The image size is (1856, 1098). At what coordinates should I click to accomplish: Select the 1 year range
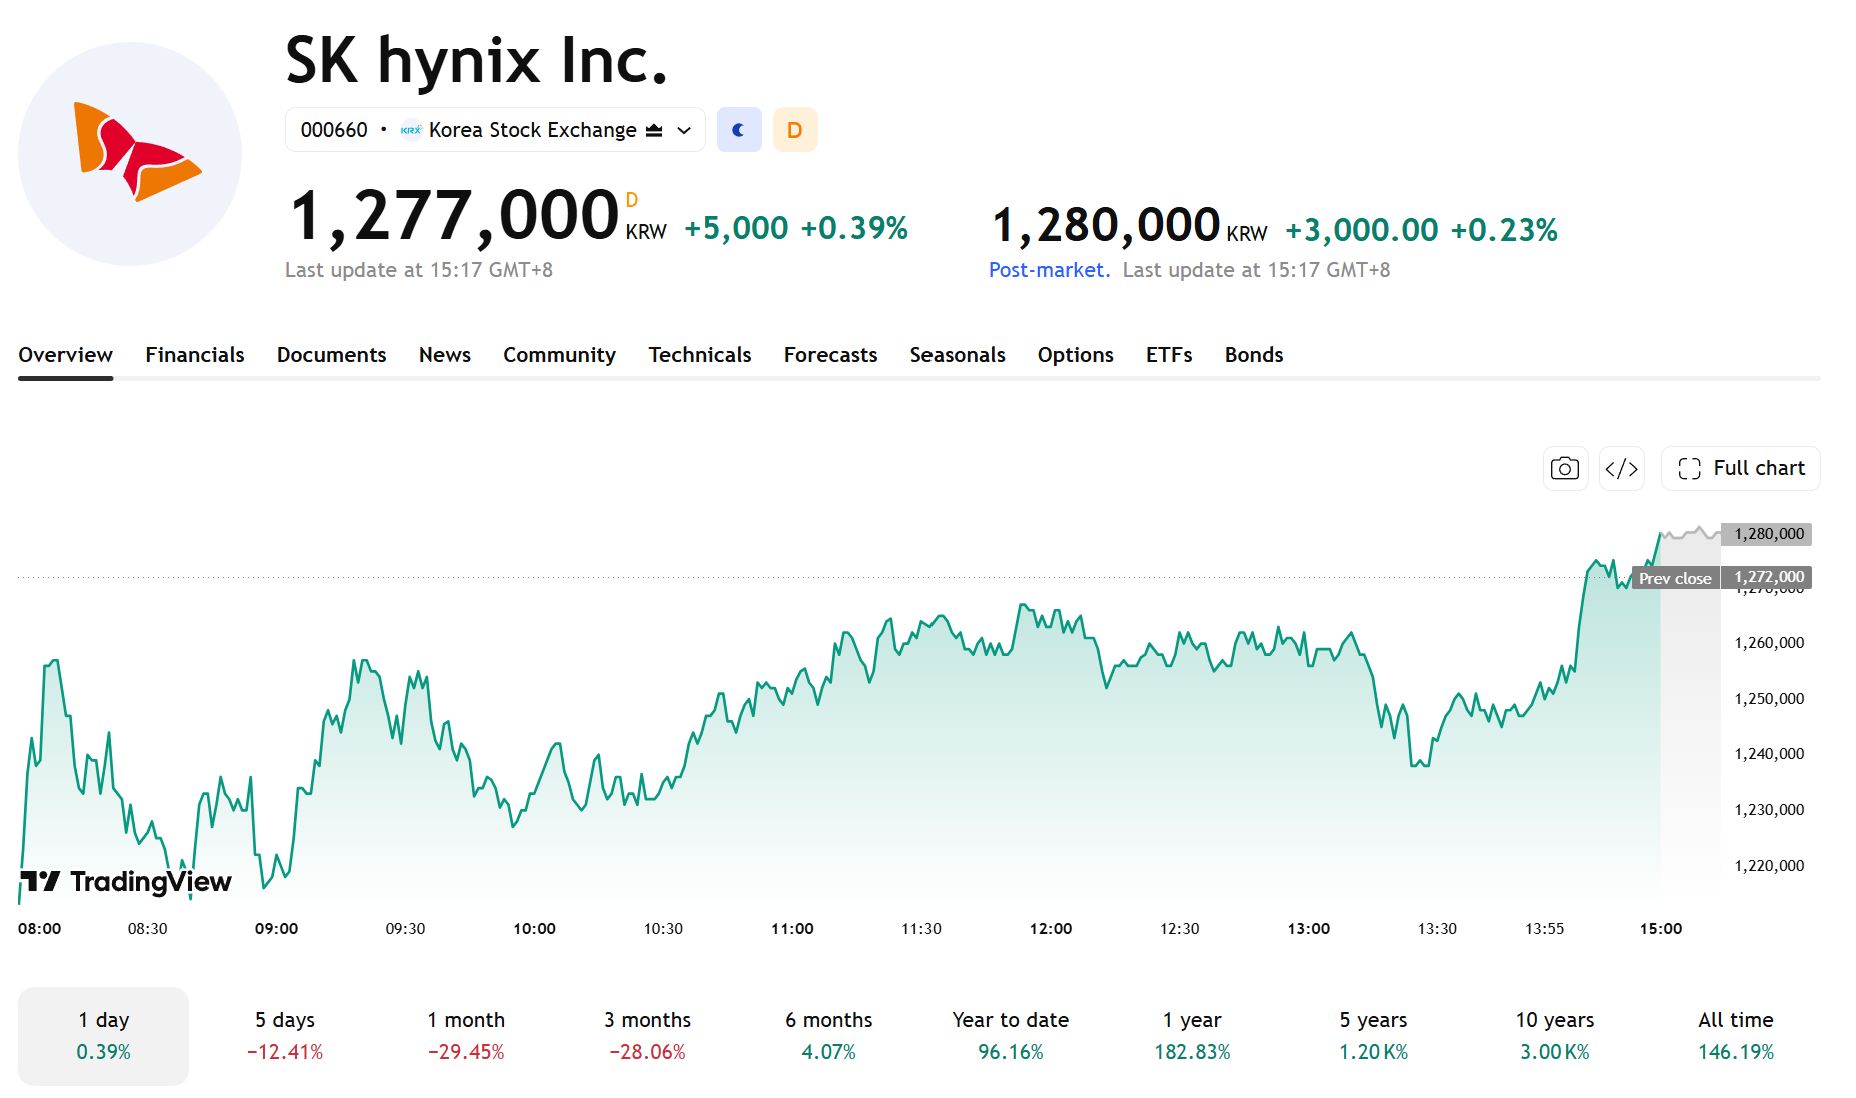click(x=1192, y=1036)
